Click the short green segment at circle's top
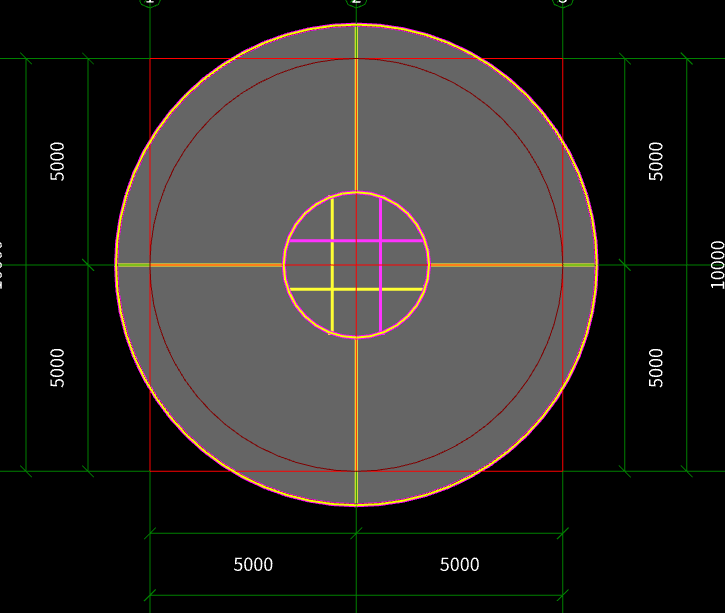 click(356, 43)
